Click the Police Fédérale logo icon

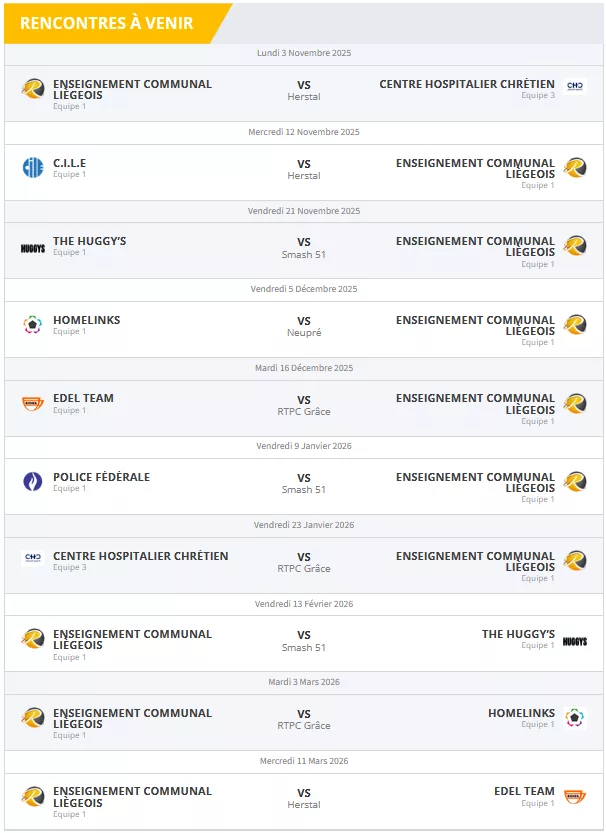click(33, 482)
